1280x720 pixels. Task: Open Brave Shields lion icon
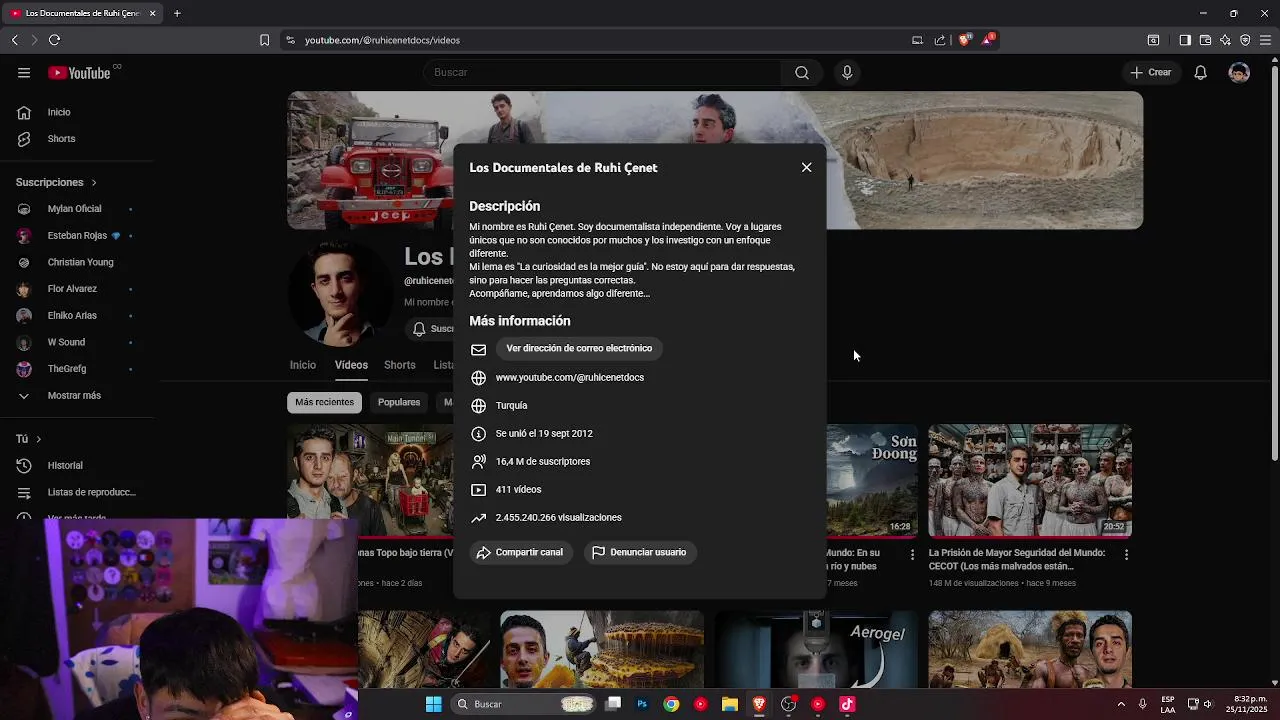pyautogui.click(x=965, y=40)
